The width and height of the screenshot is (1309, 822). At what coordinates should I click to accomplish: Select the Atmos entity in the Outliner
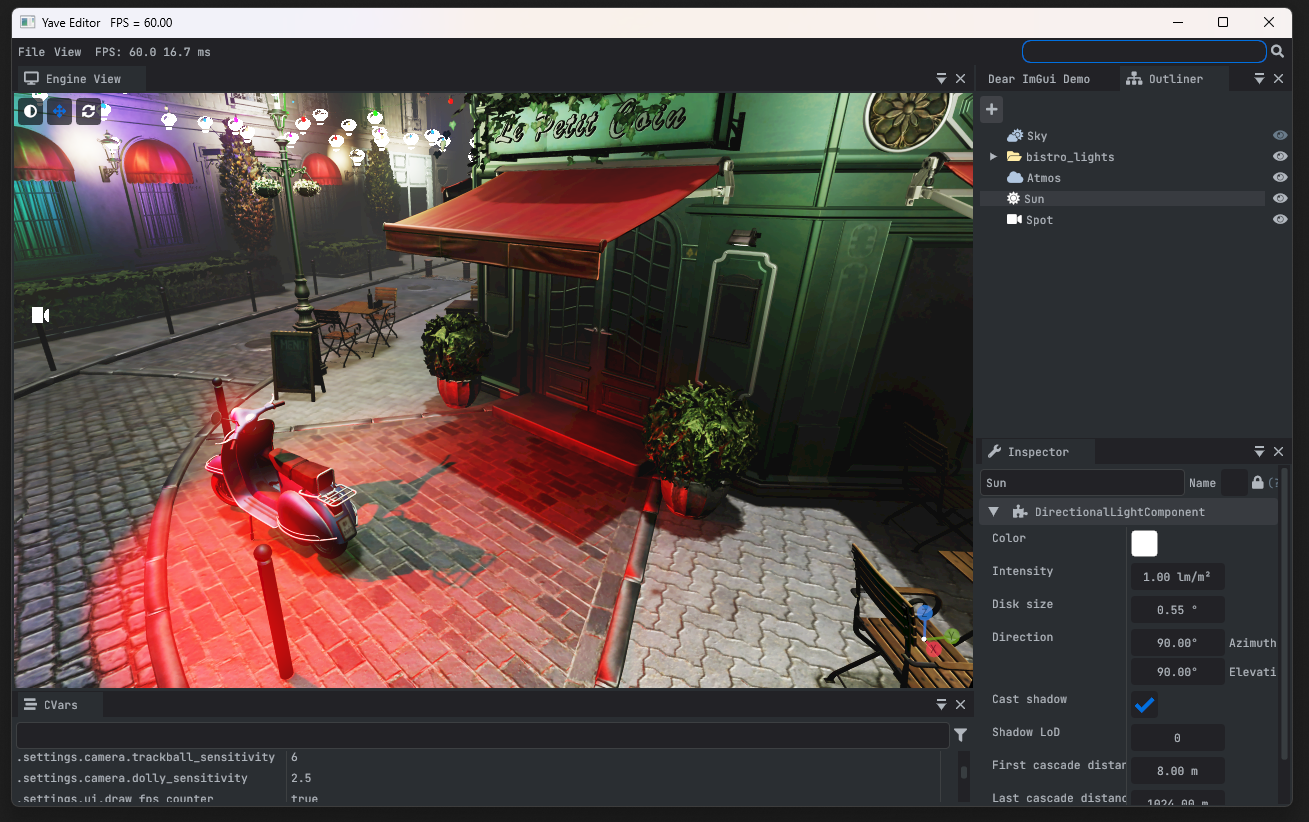[x=1043, y=178]
